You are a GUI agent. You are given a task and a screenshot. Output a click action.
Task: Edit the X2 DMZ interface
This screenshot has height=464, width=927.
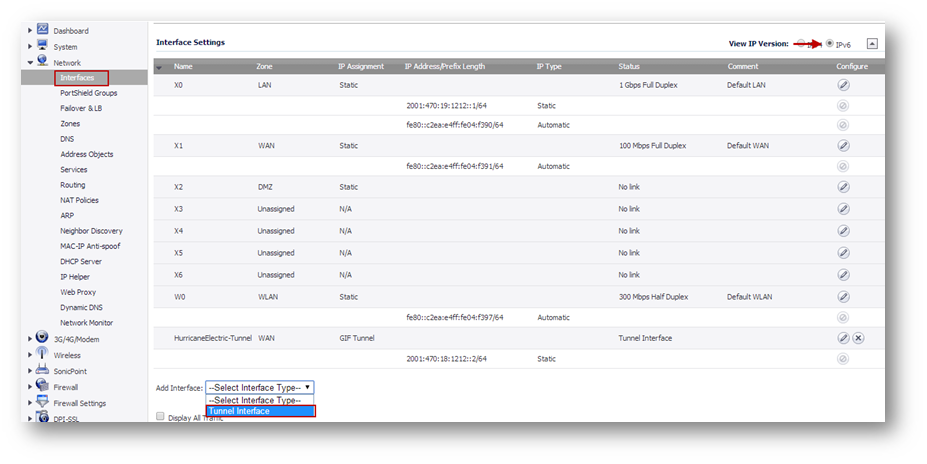coord(842,187)
